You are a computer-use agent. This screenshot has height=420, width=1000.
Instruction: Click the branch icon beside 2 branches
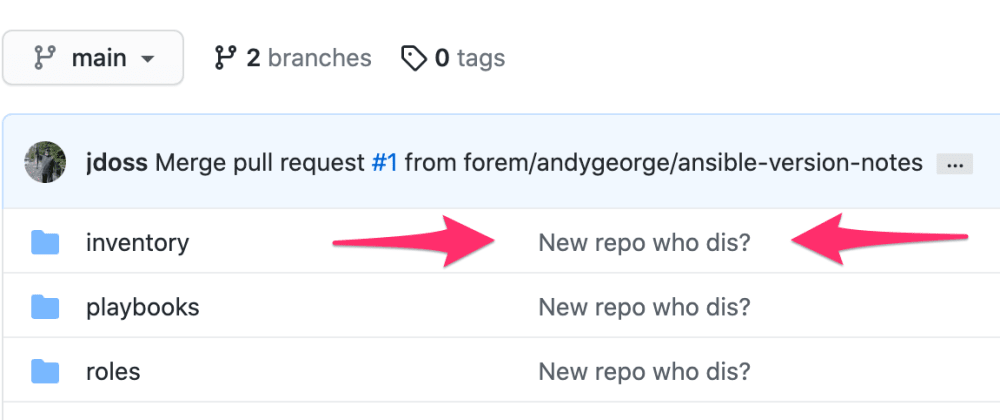pos(226,58)
